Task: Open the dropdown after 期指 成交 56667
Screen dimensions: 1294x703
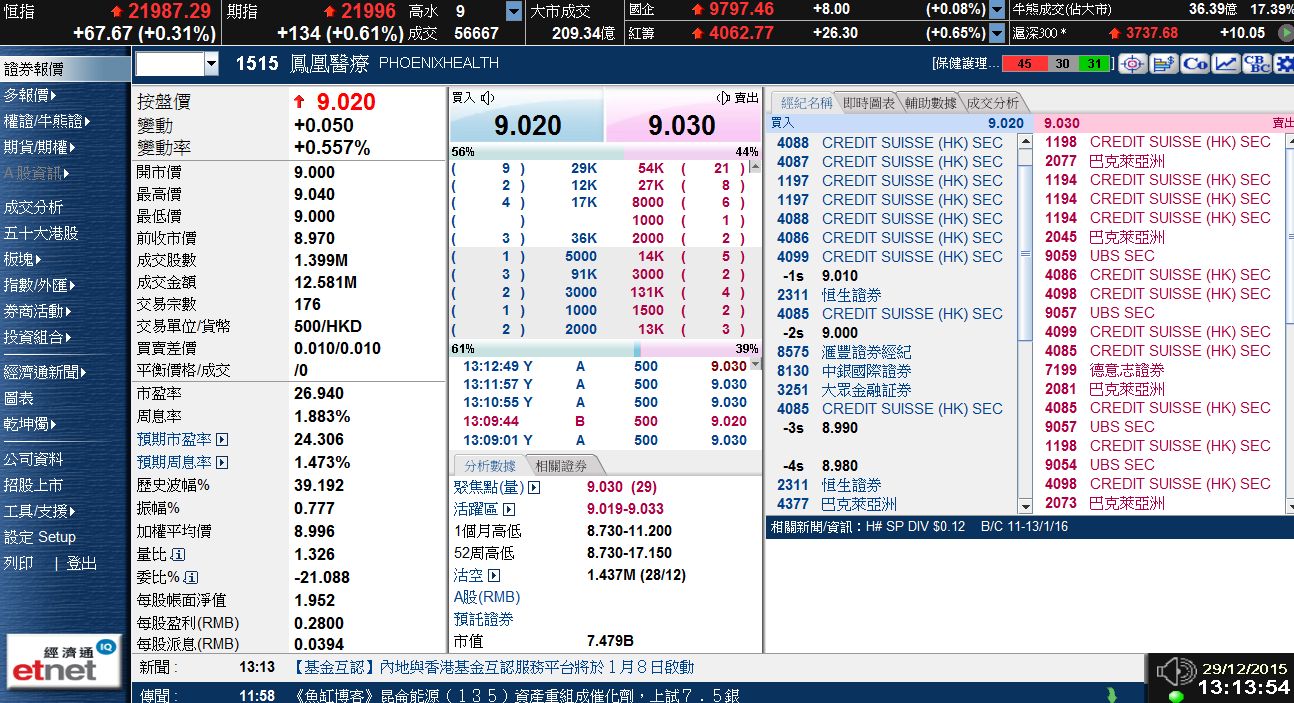Action: tap(514, 12)
